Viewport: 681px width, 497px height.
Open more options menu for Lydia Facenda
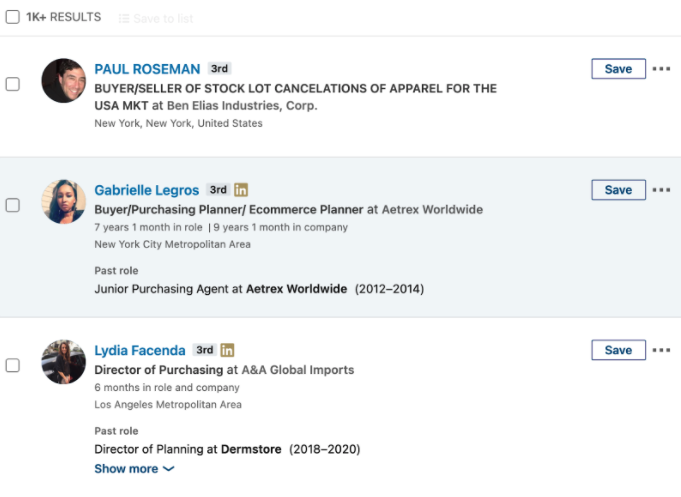[661, 350]
